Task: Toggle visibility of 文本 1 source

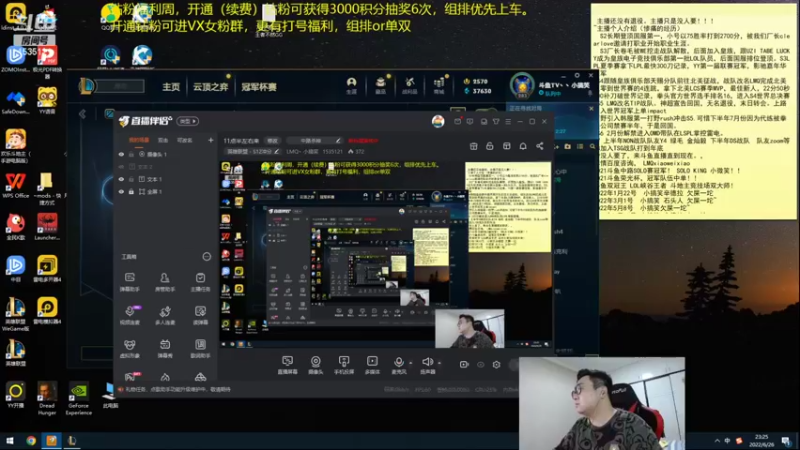Action: tap(121, 179)
